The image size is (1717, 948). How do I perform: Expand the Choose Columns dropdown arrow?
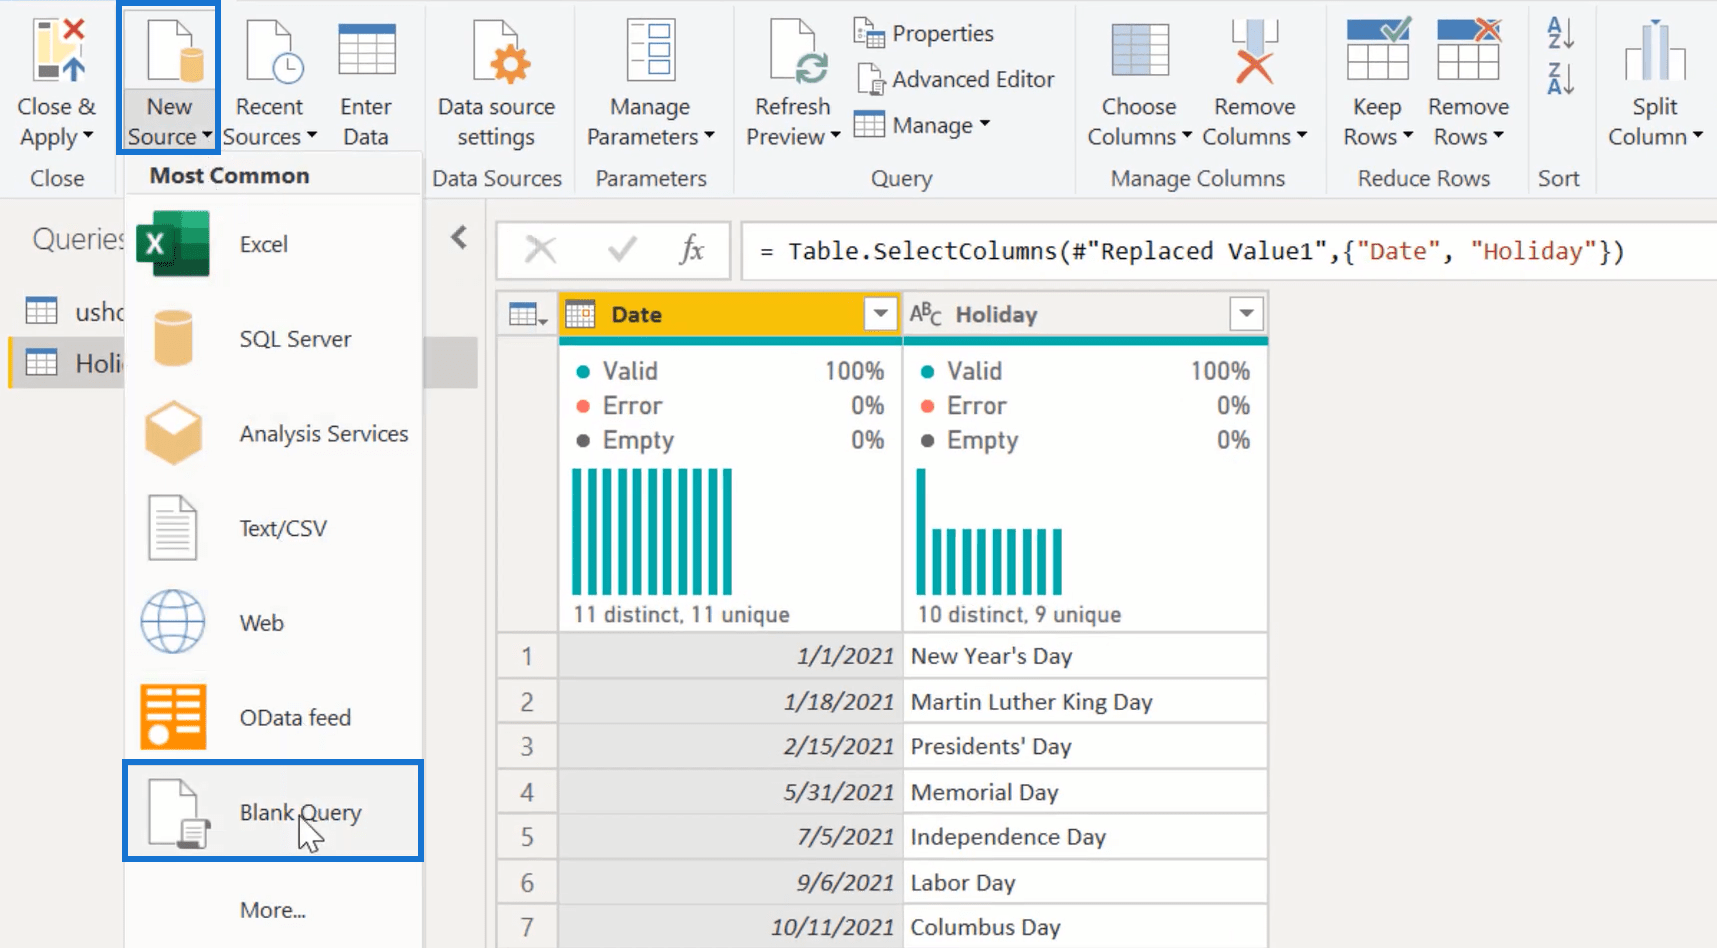[1187, 136]
